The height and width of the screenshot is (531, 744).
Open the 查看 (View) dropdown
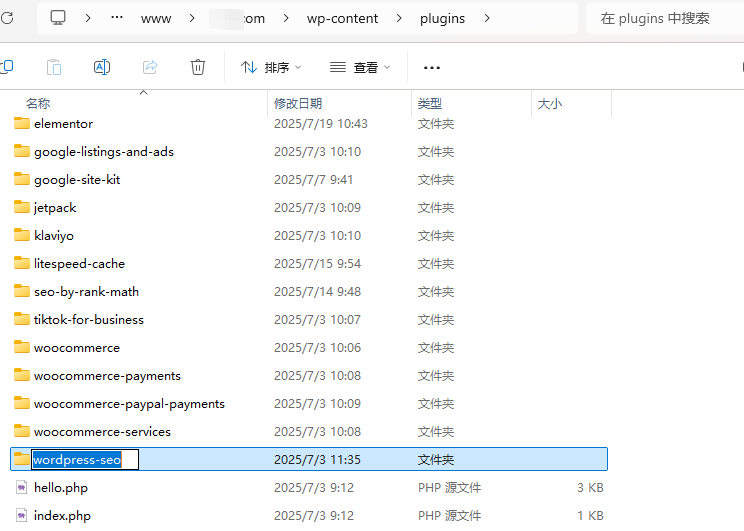[x=360, y=67]
